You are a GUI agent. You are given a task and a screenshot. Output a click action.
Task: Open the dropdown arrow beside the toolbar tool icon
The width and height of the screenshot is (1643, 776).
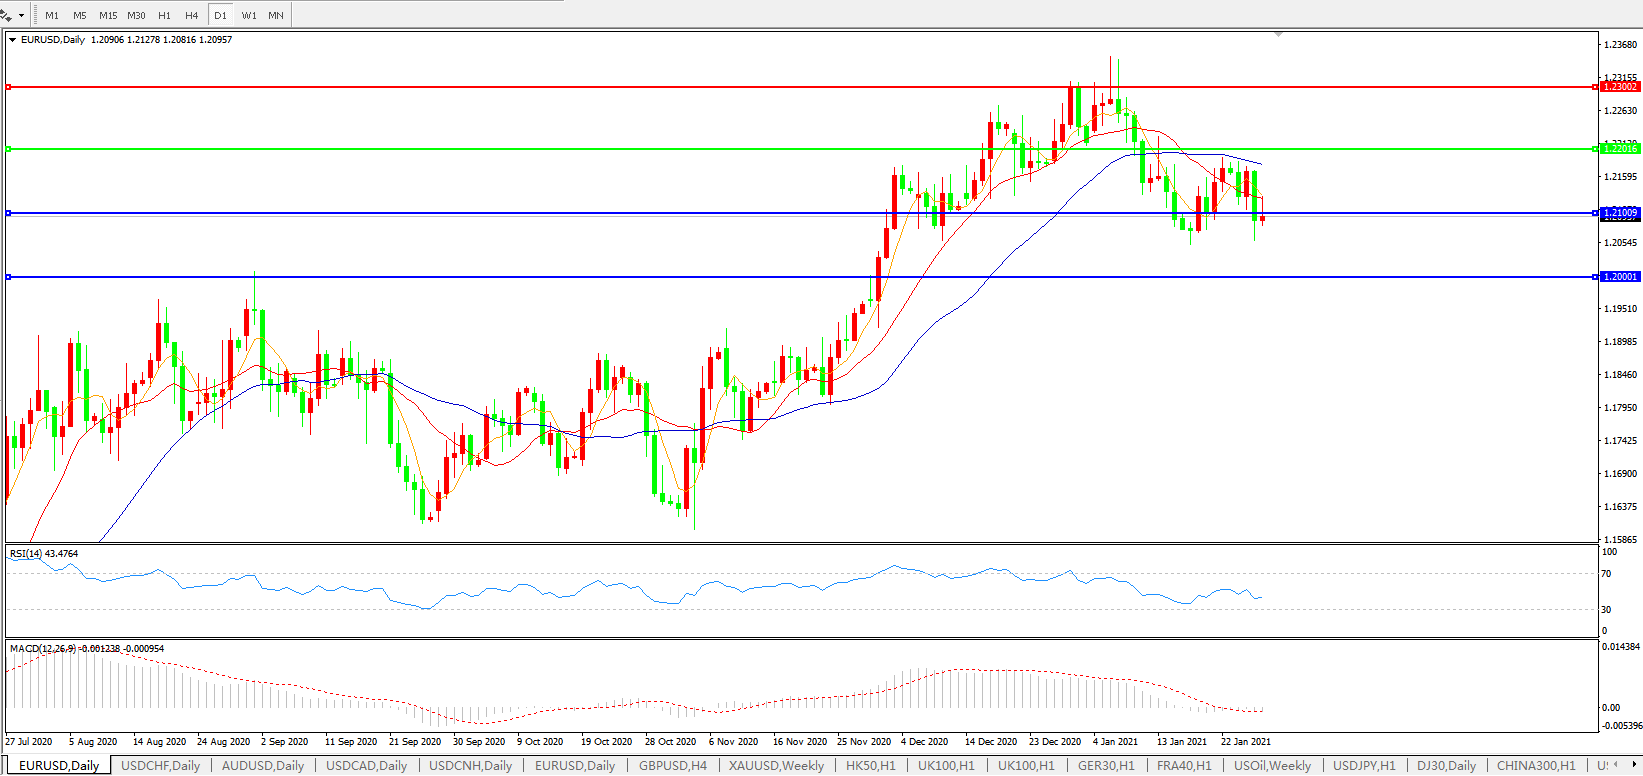(x=21, y=16)
